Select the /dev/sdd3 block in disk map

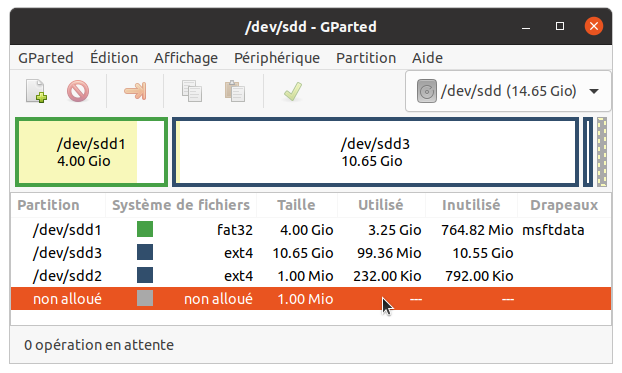pyautogui.click(x=375, y=152)
